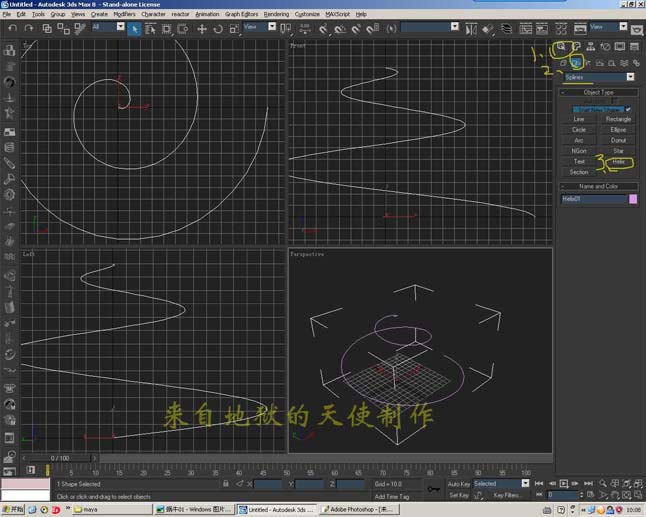Choose the rectangular selection region tool
646x517 pixels.
166,29
